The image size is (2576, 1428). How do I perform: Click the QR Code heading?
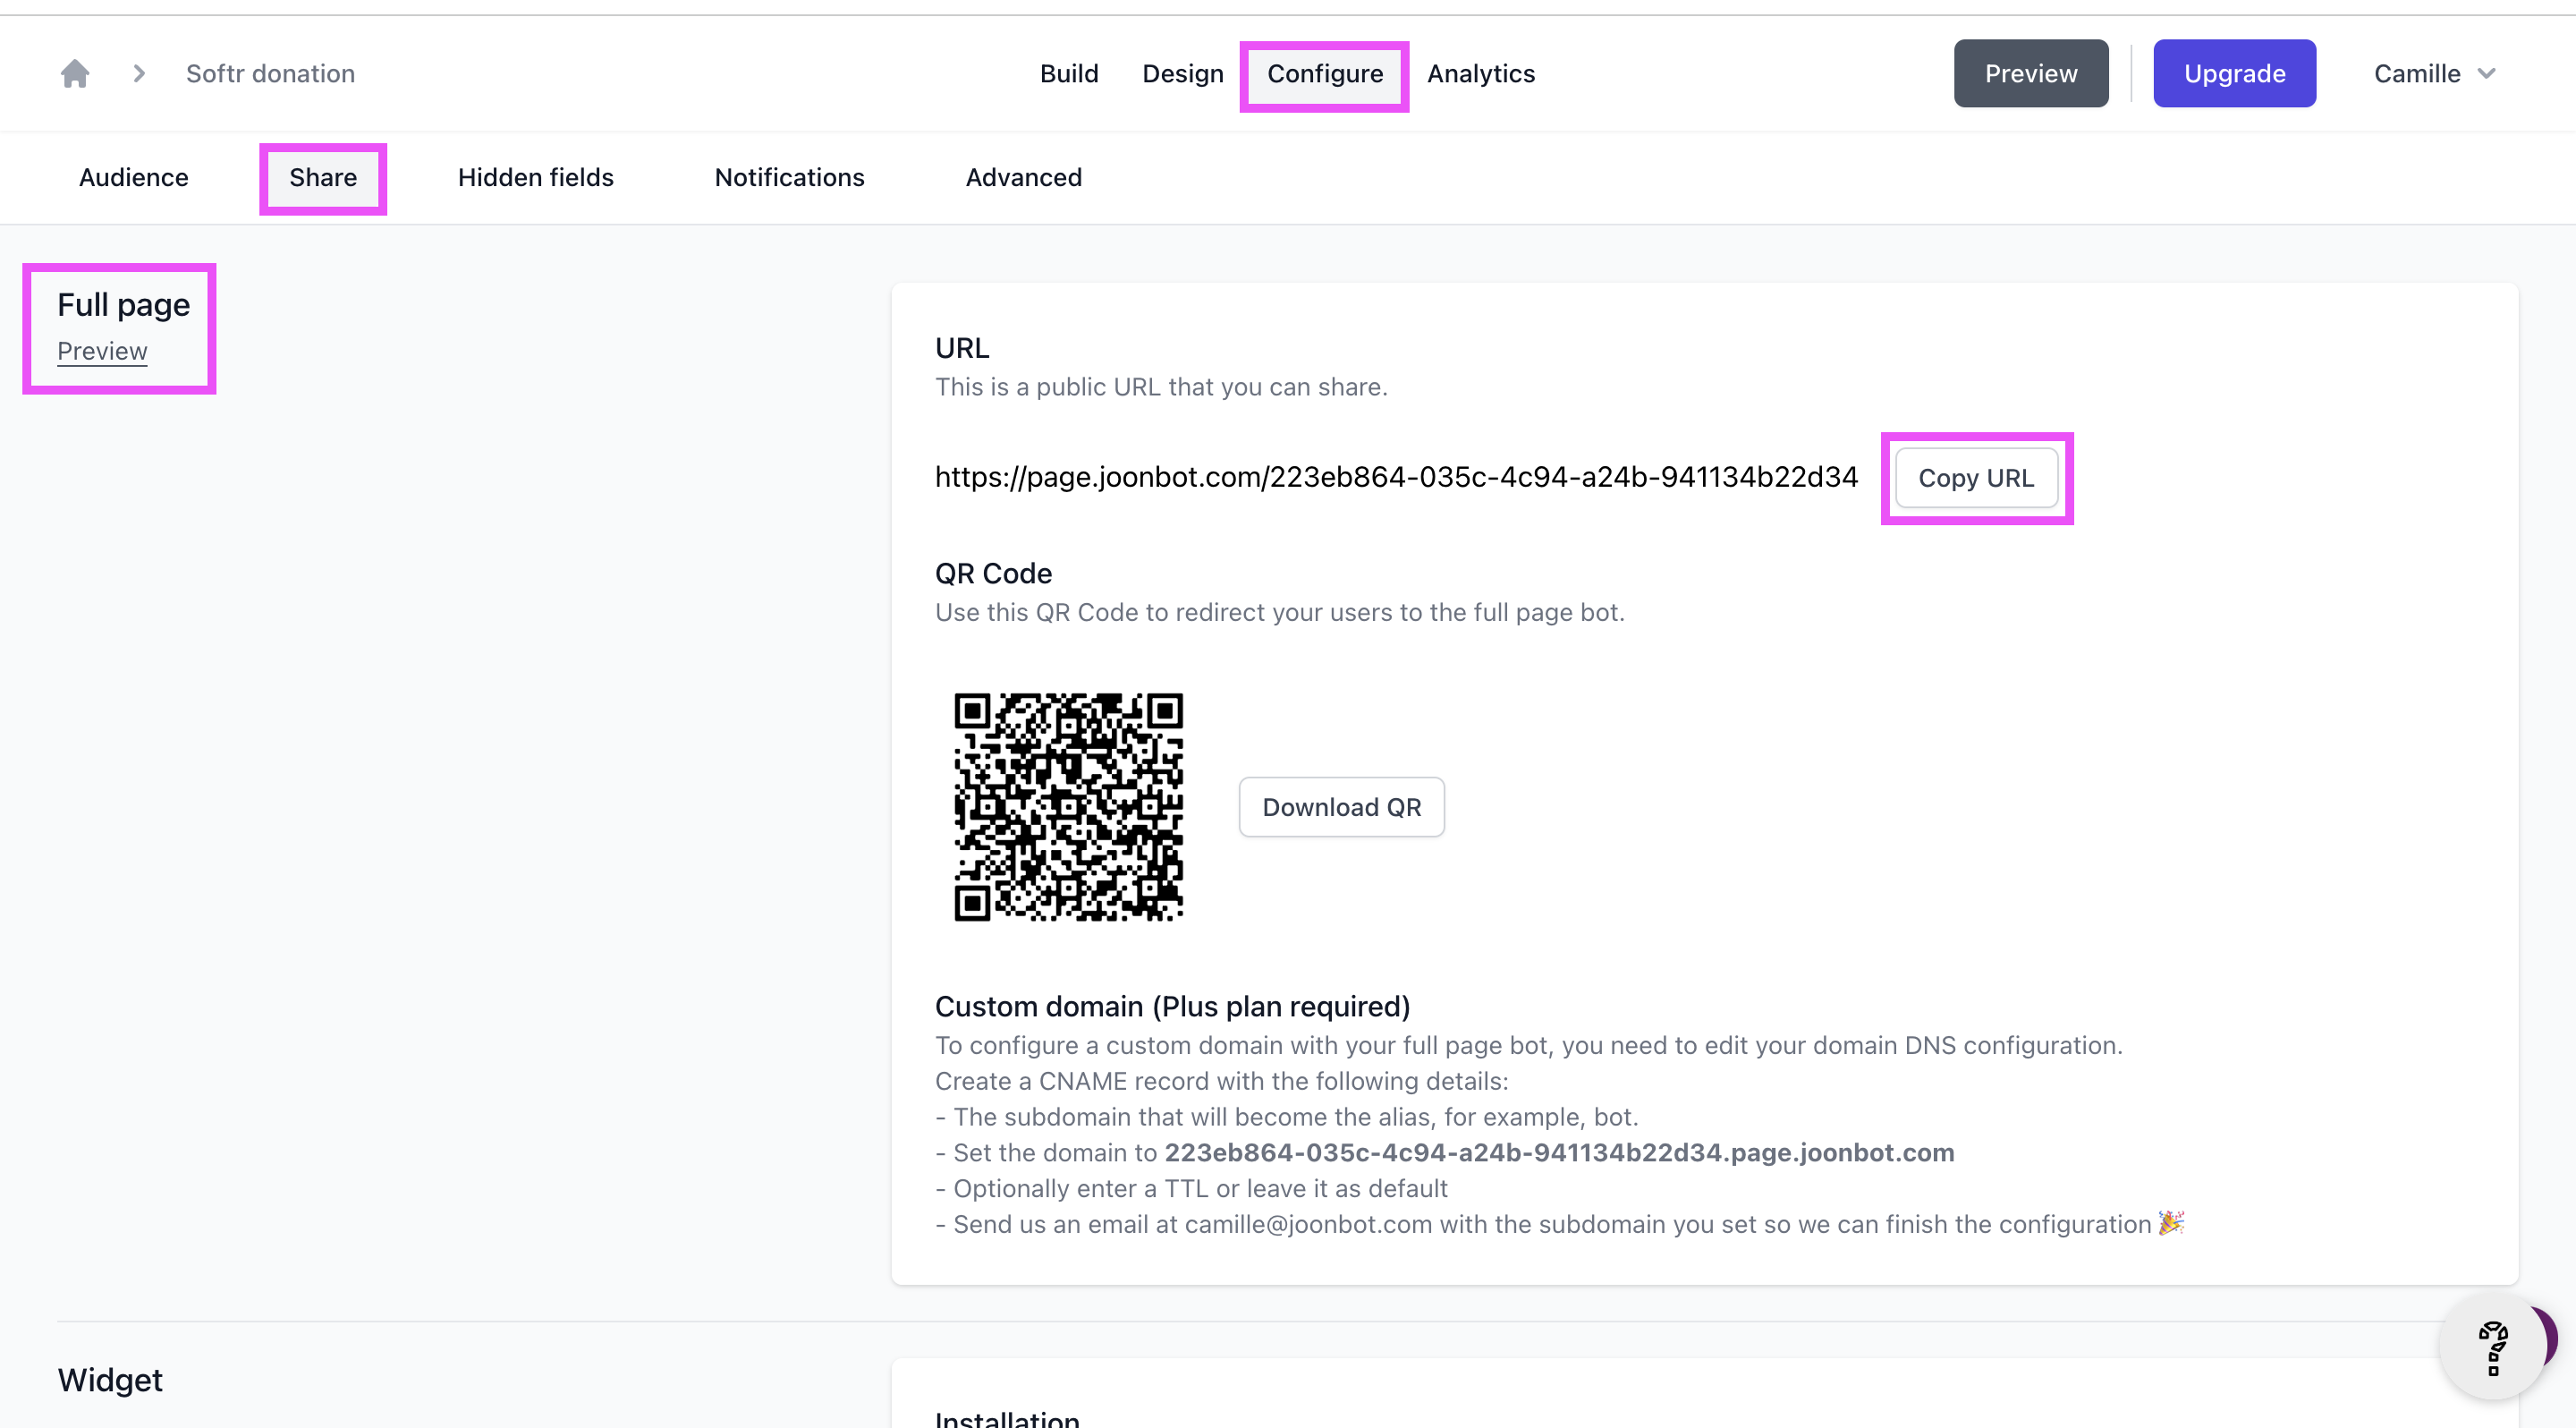pyautogui.click(x=993, y=573)
